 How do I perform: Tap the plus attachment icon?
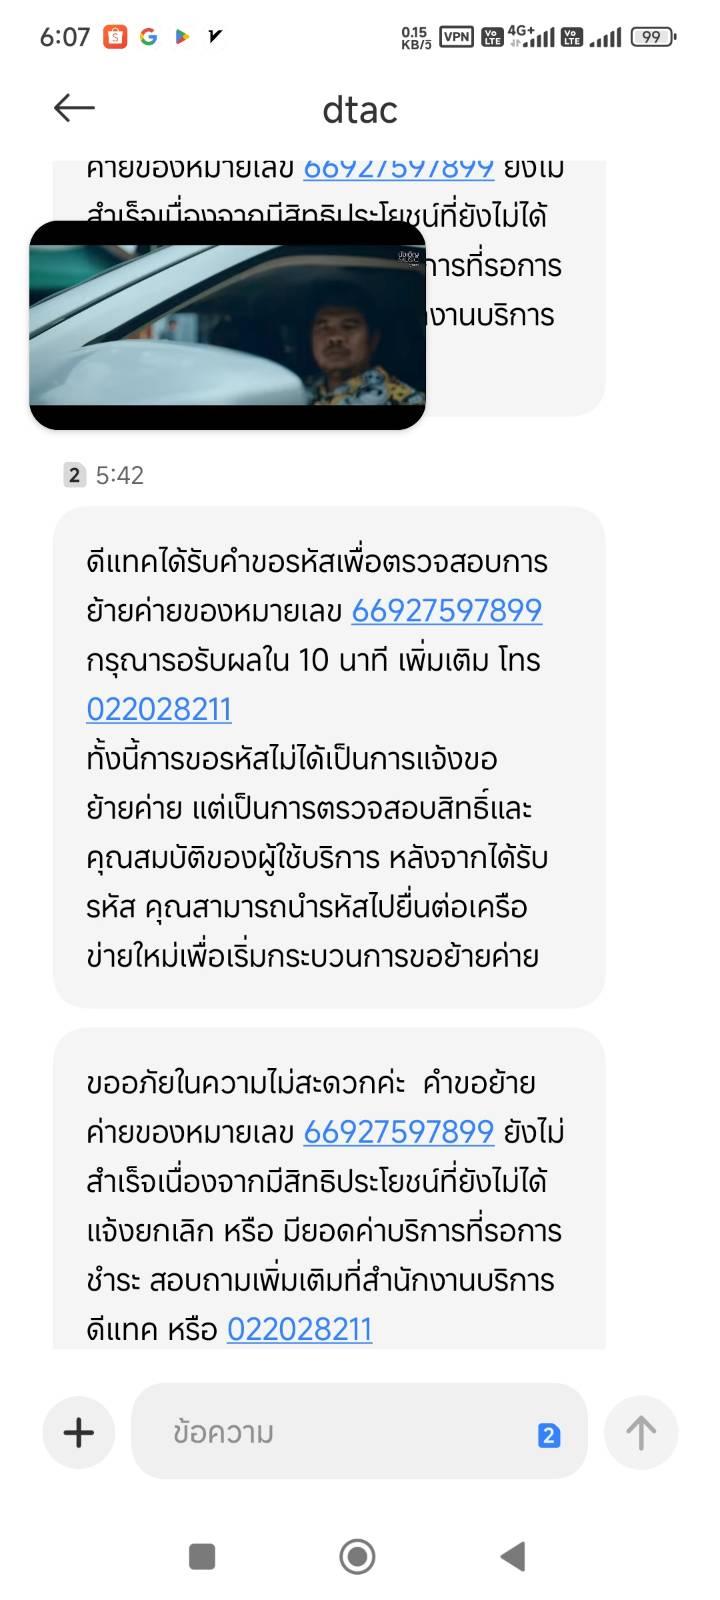pyautogui.click(x=79, y=1432)
